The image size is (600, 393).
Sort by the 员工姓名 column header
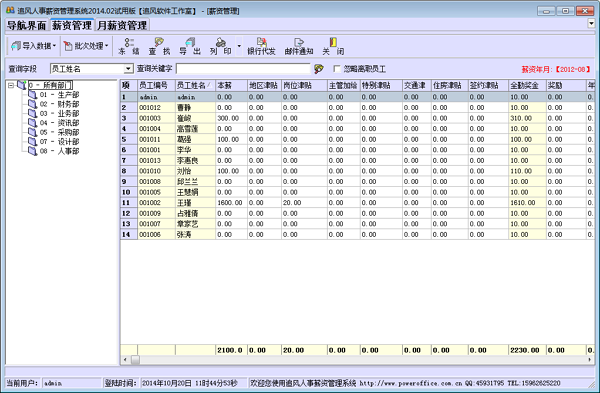[x=195, y=86]
